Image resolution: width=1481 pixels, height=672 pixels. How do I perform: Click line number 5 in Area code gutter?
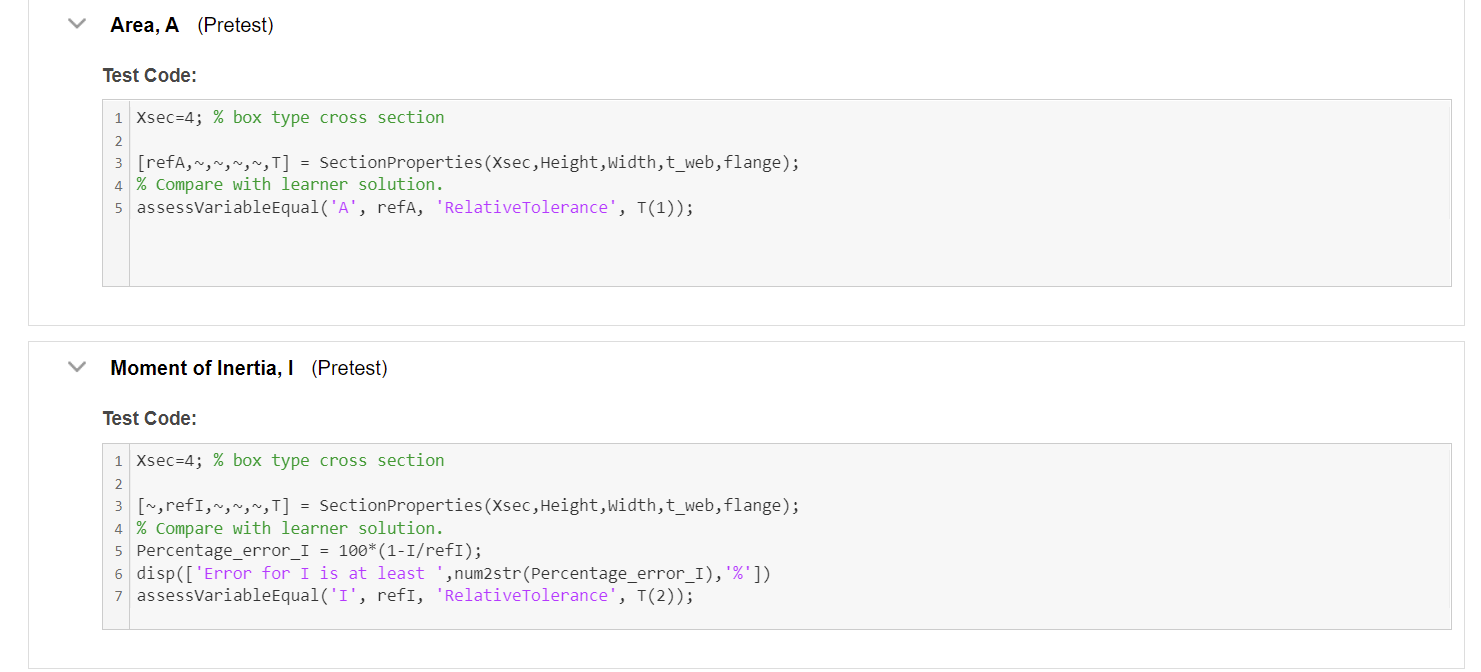[118, 208]
